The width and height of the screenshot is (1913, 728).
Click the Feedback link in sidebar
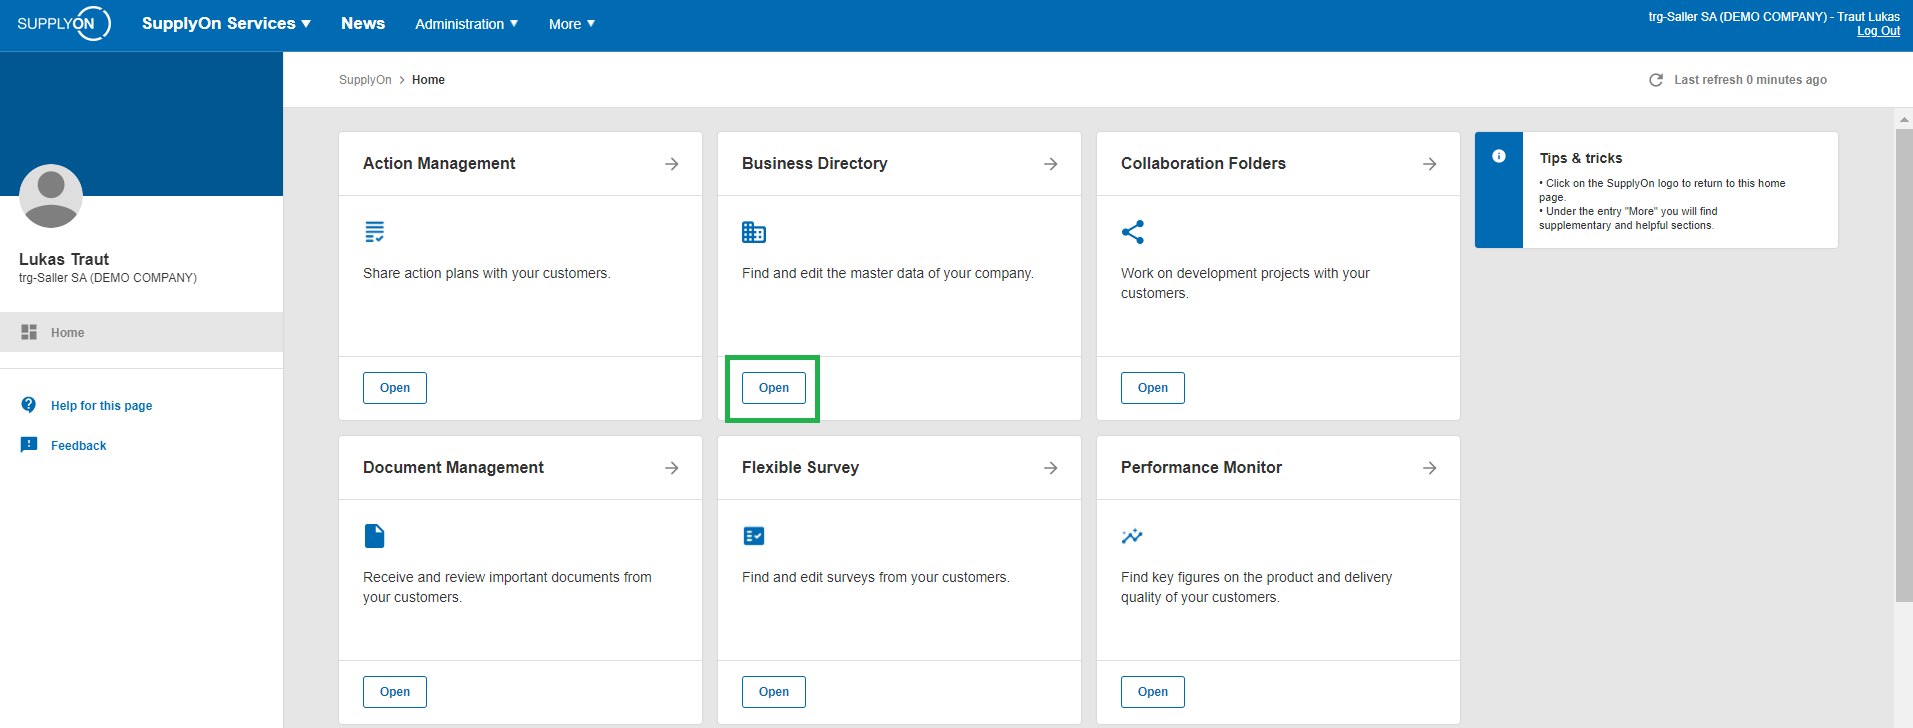tap(79, 446)
